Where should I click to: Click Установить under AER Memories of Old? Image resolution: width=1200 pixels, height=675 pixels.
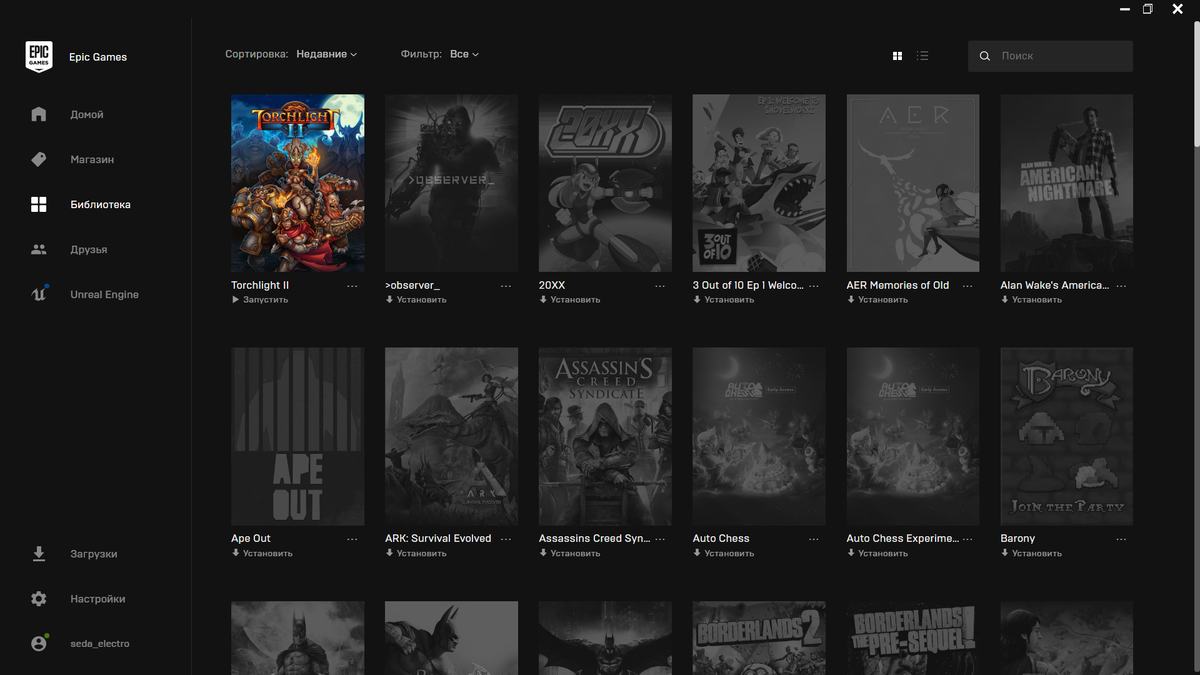[x=878, y=300]
